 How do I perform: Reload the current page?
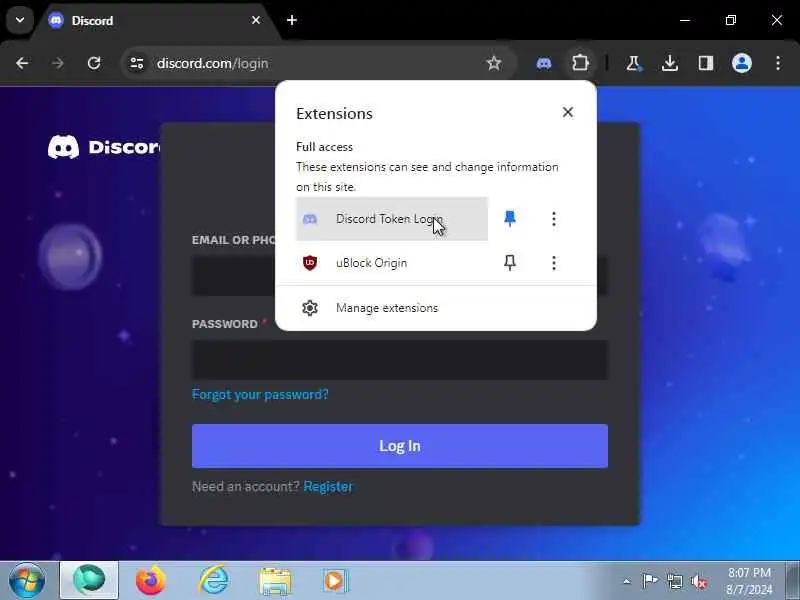pos(94,63)
